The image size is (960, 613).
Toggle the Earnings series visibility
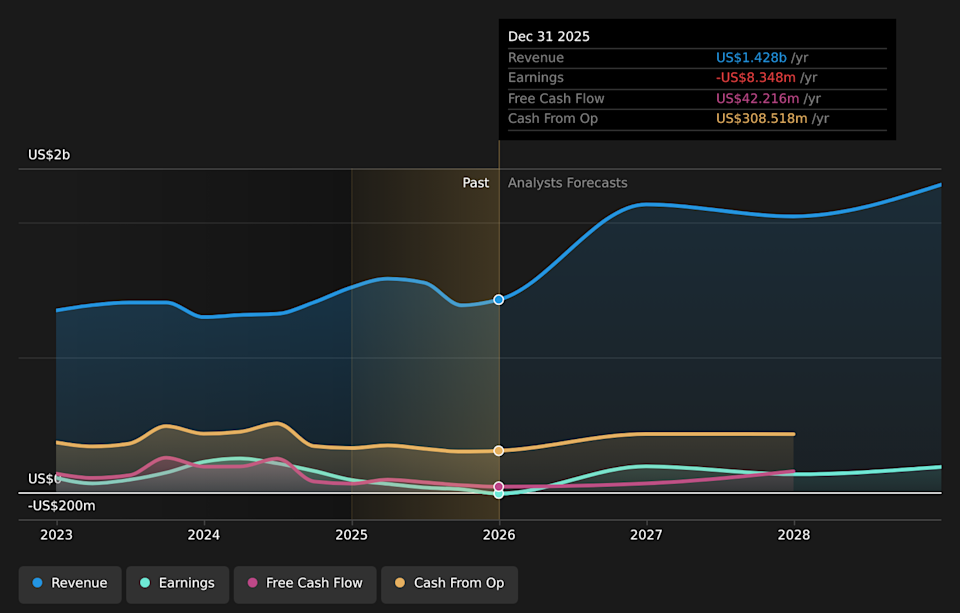(177, 583)
